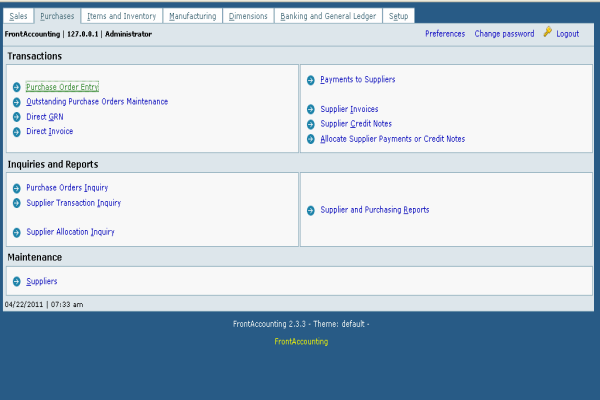600x400 pixels.
Task: Click arrow icon beside Supplier Allocation Inquiry
Action: tap(16, 232)
